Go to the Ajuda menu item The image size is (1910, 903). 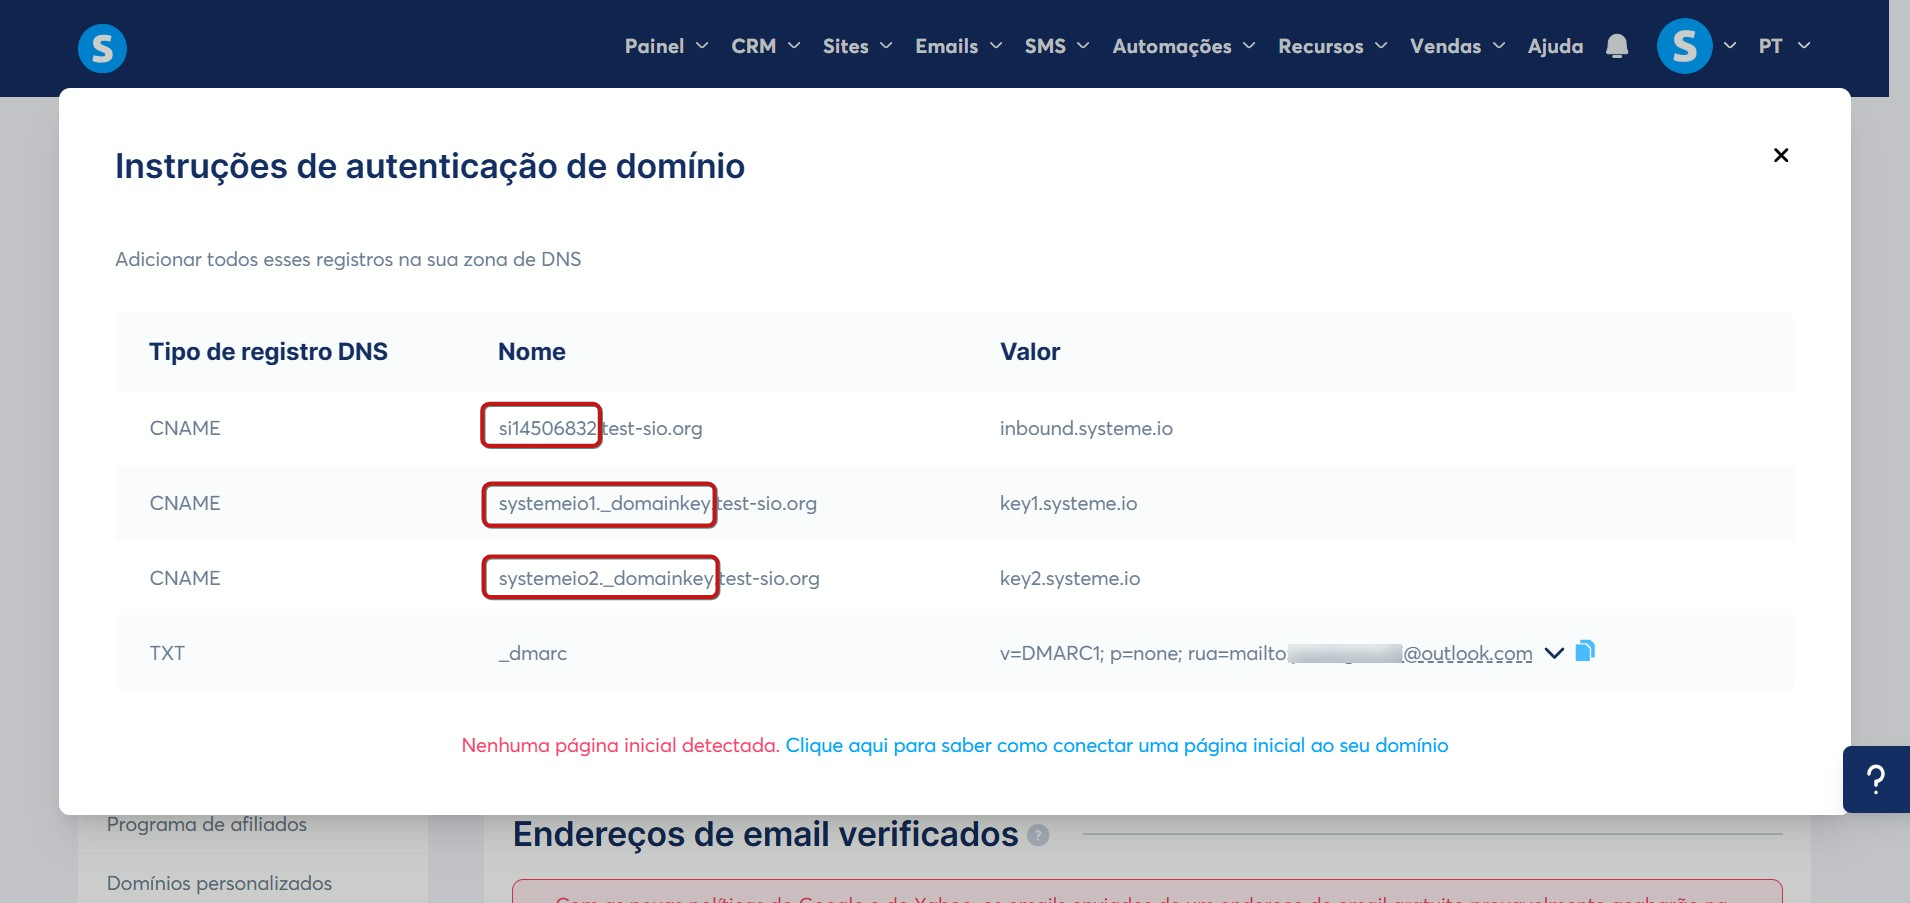click(1555, 46)
